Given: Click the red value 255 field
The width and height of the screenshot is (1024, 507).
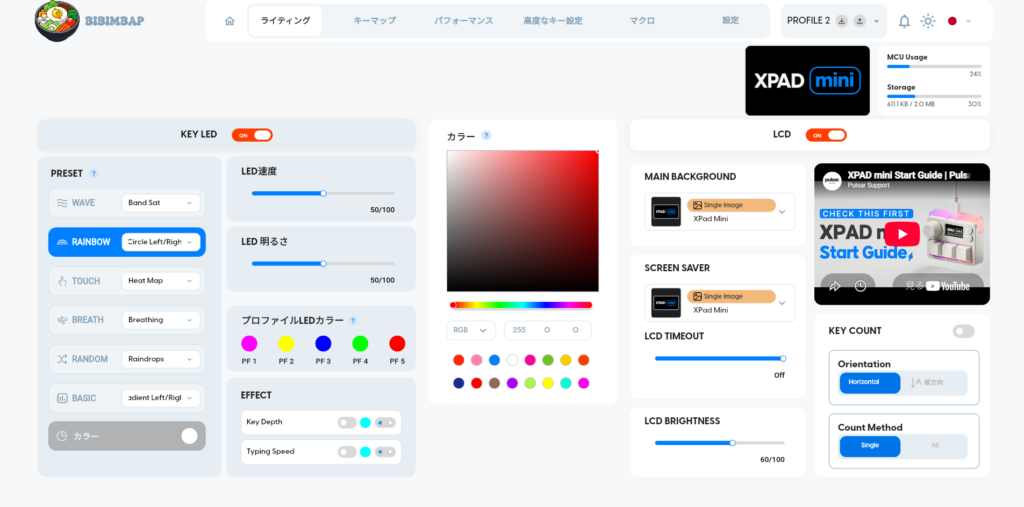Looking at the screenshot, I should pos(519,331).
